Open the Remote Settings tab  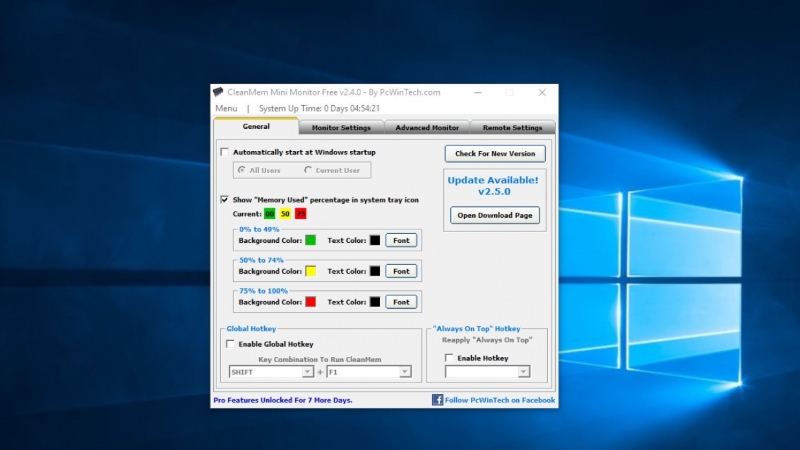[x=512, y=128]
